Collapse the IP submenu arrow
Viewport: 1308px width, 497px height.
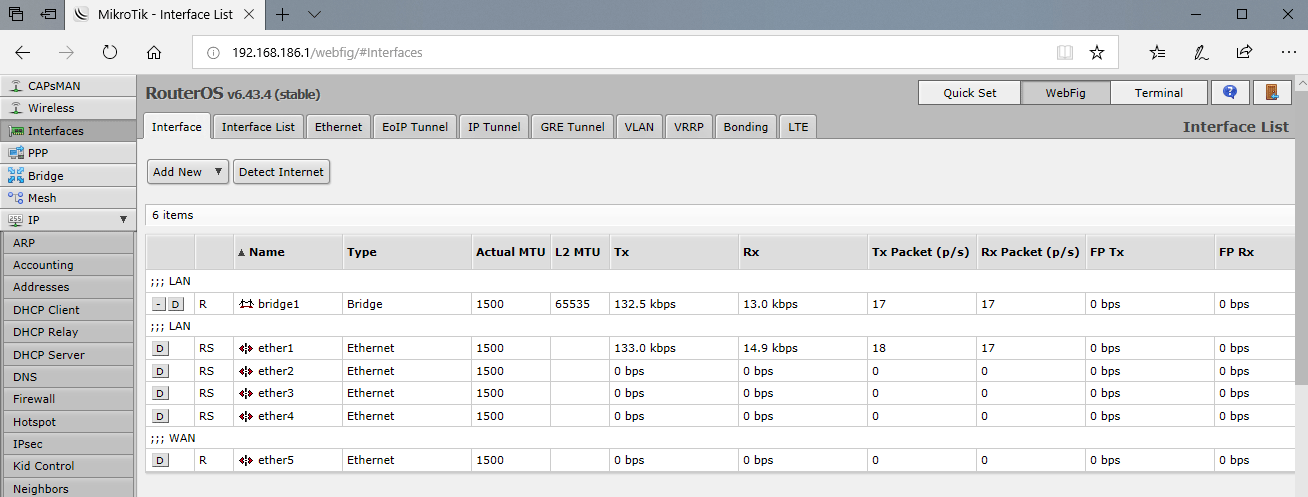(123, 219)
